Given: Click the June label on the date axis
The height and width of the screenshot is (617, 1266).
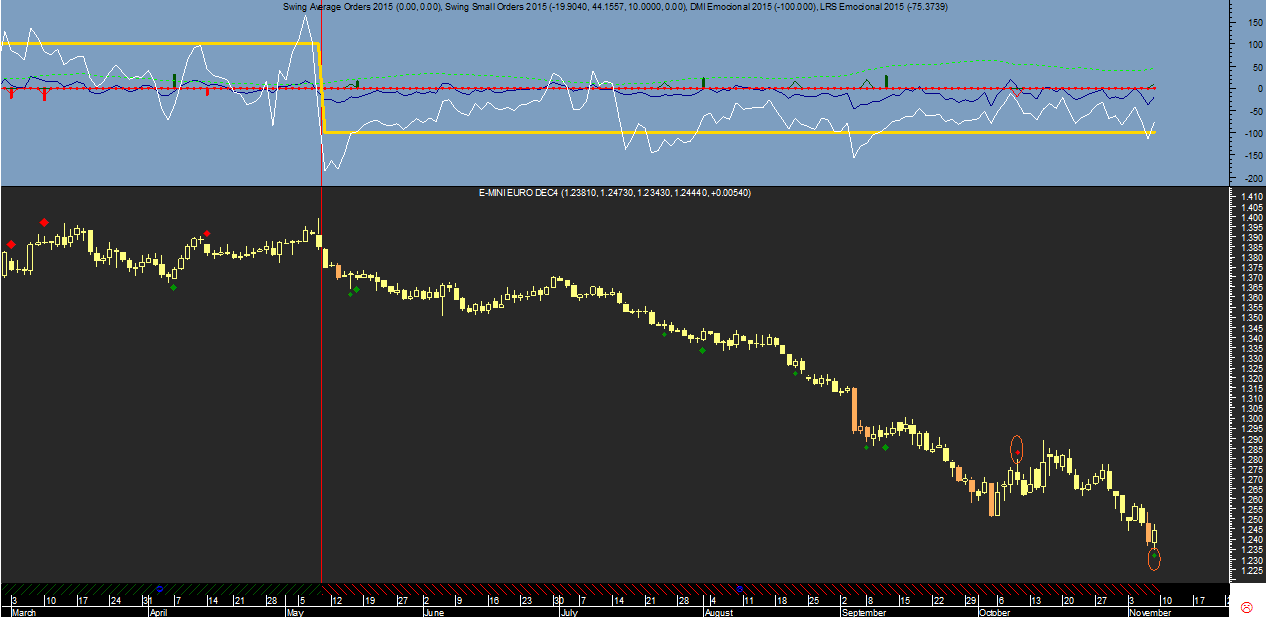Looking at the screenshot, I should pos(434,612).
